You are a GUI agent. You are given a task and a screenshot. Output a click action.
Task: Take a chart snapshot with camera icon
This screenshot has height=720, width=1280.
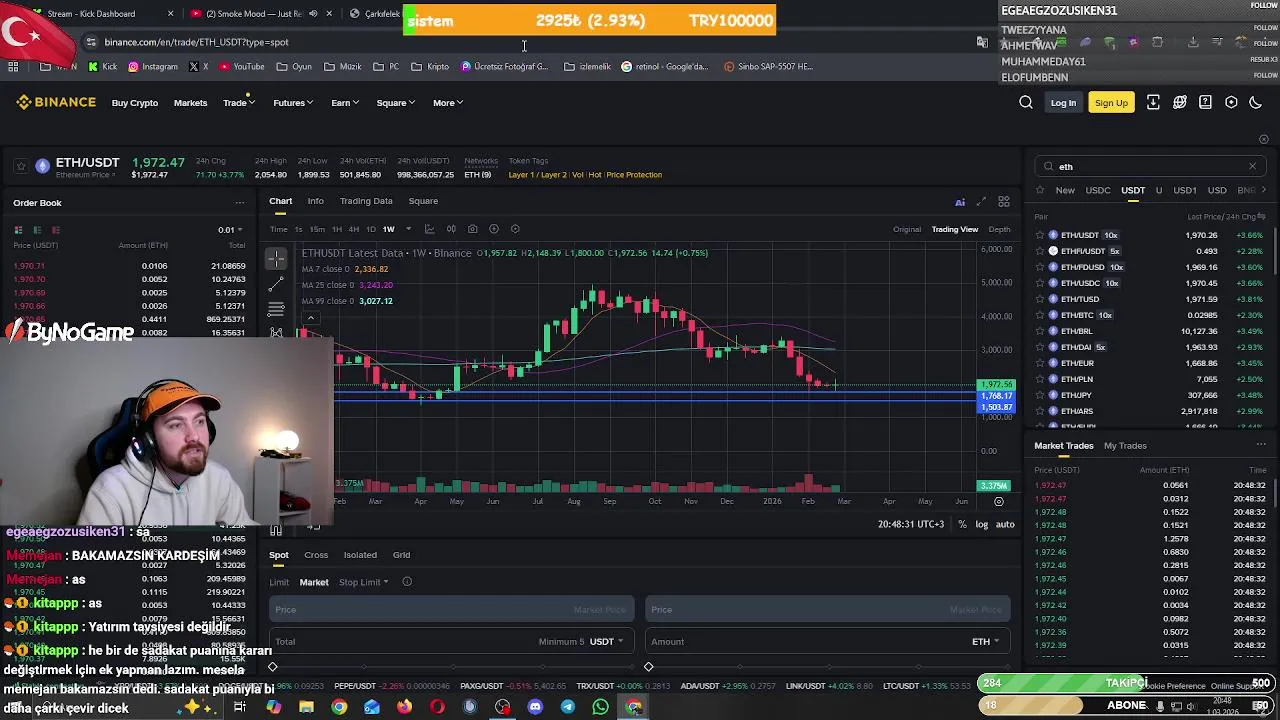[x=472, y=229]
